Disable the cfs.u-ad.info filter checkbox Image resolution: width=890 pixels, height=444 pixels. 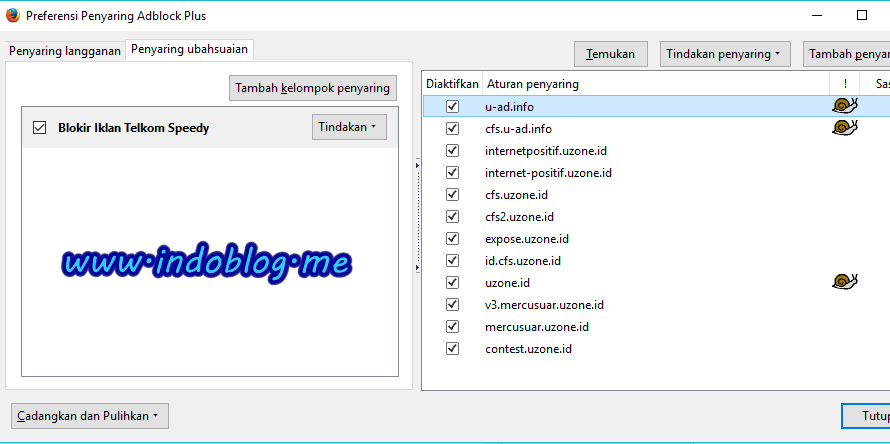pos(452,128)
